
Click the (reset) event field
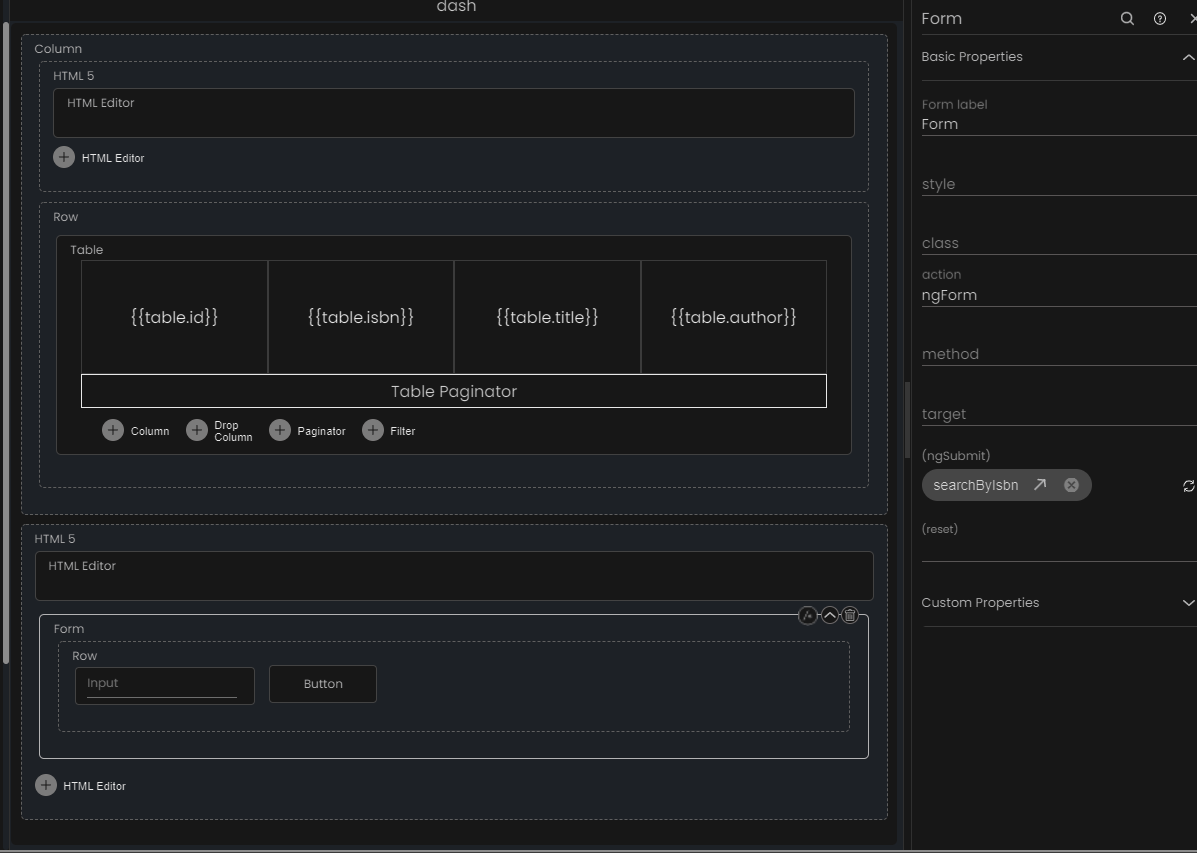[x=1059, y=550]
